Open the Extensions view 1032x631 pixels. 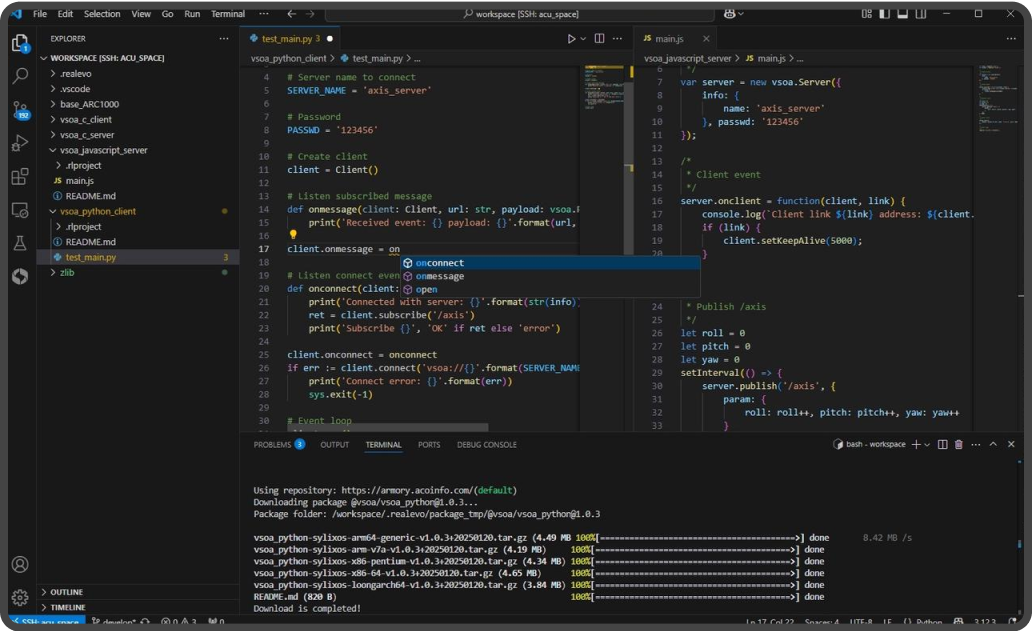[x=20, y=176]
